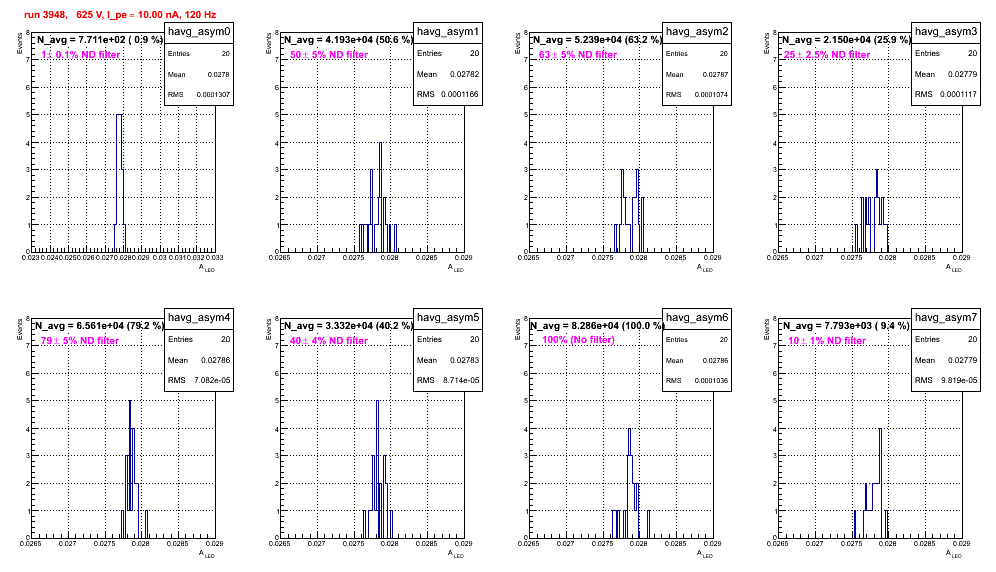Select the havg_asym0 stats box title
The width and height of the screenshot is (996, 572).
tap(199, 31)
